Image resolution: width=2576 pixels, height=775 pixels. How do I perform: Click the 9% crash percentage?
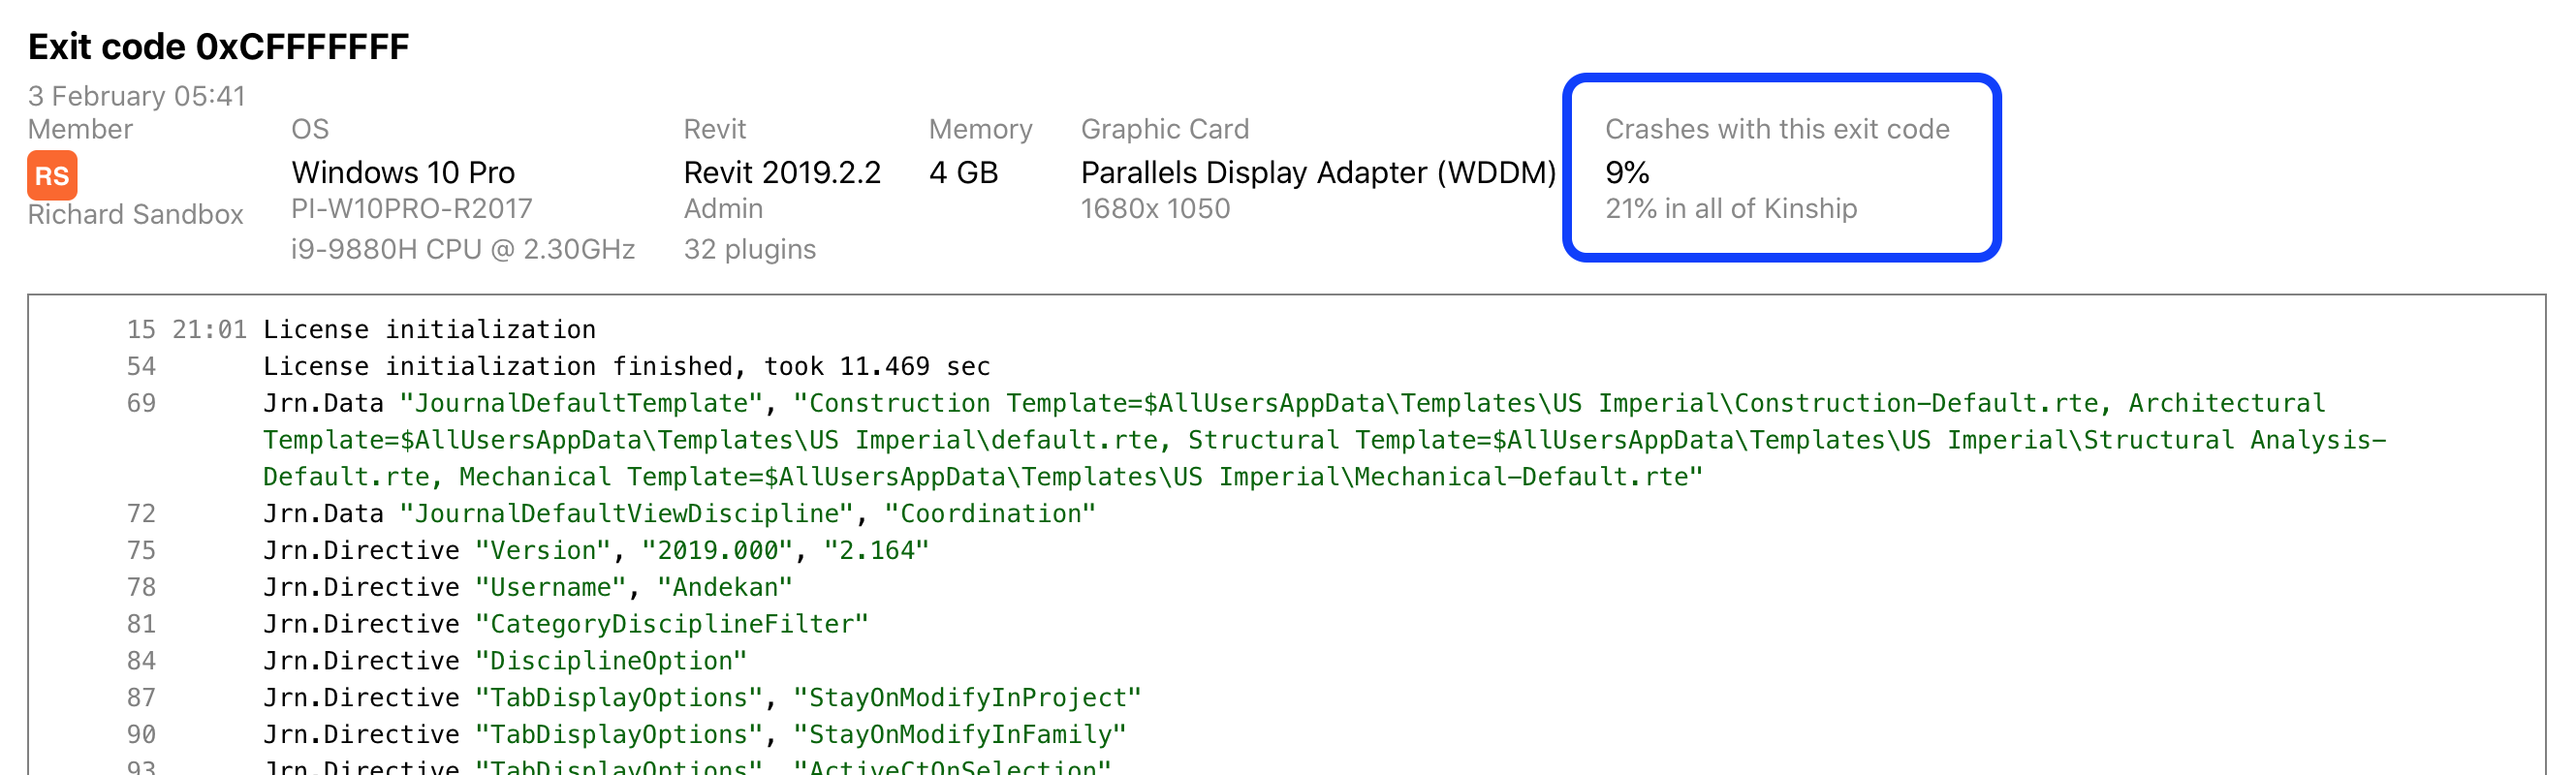pyautogui.click(x=1627, y=172)
